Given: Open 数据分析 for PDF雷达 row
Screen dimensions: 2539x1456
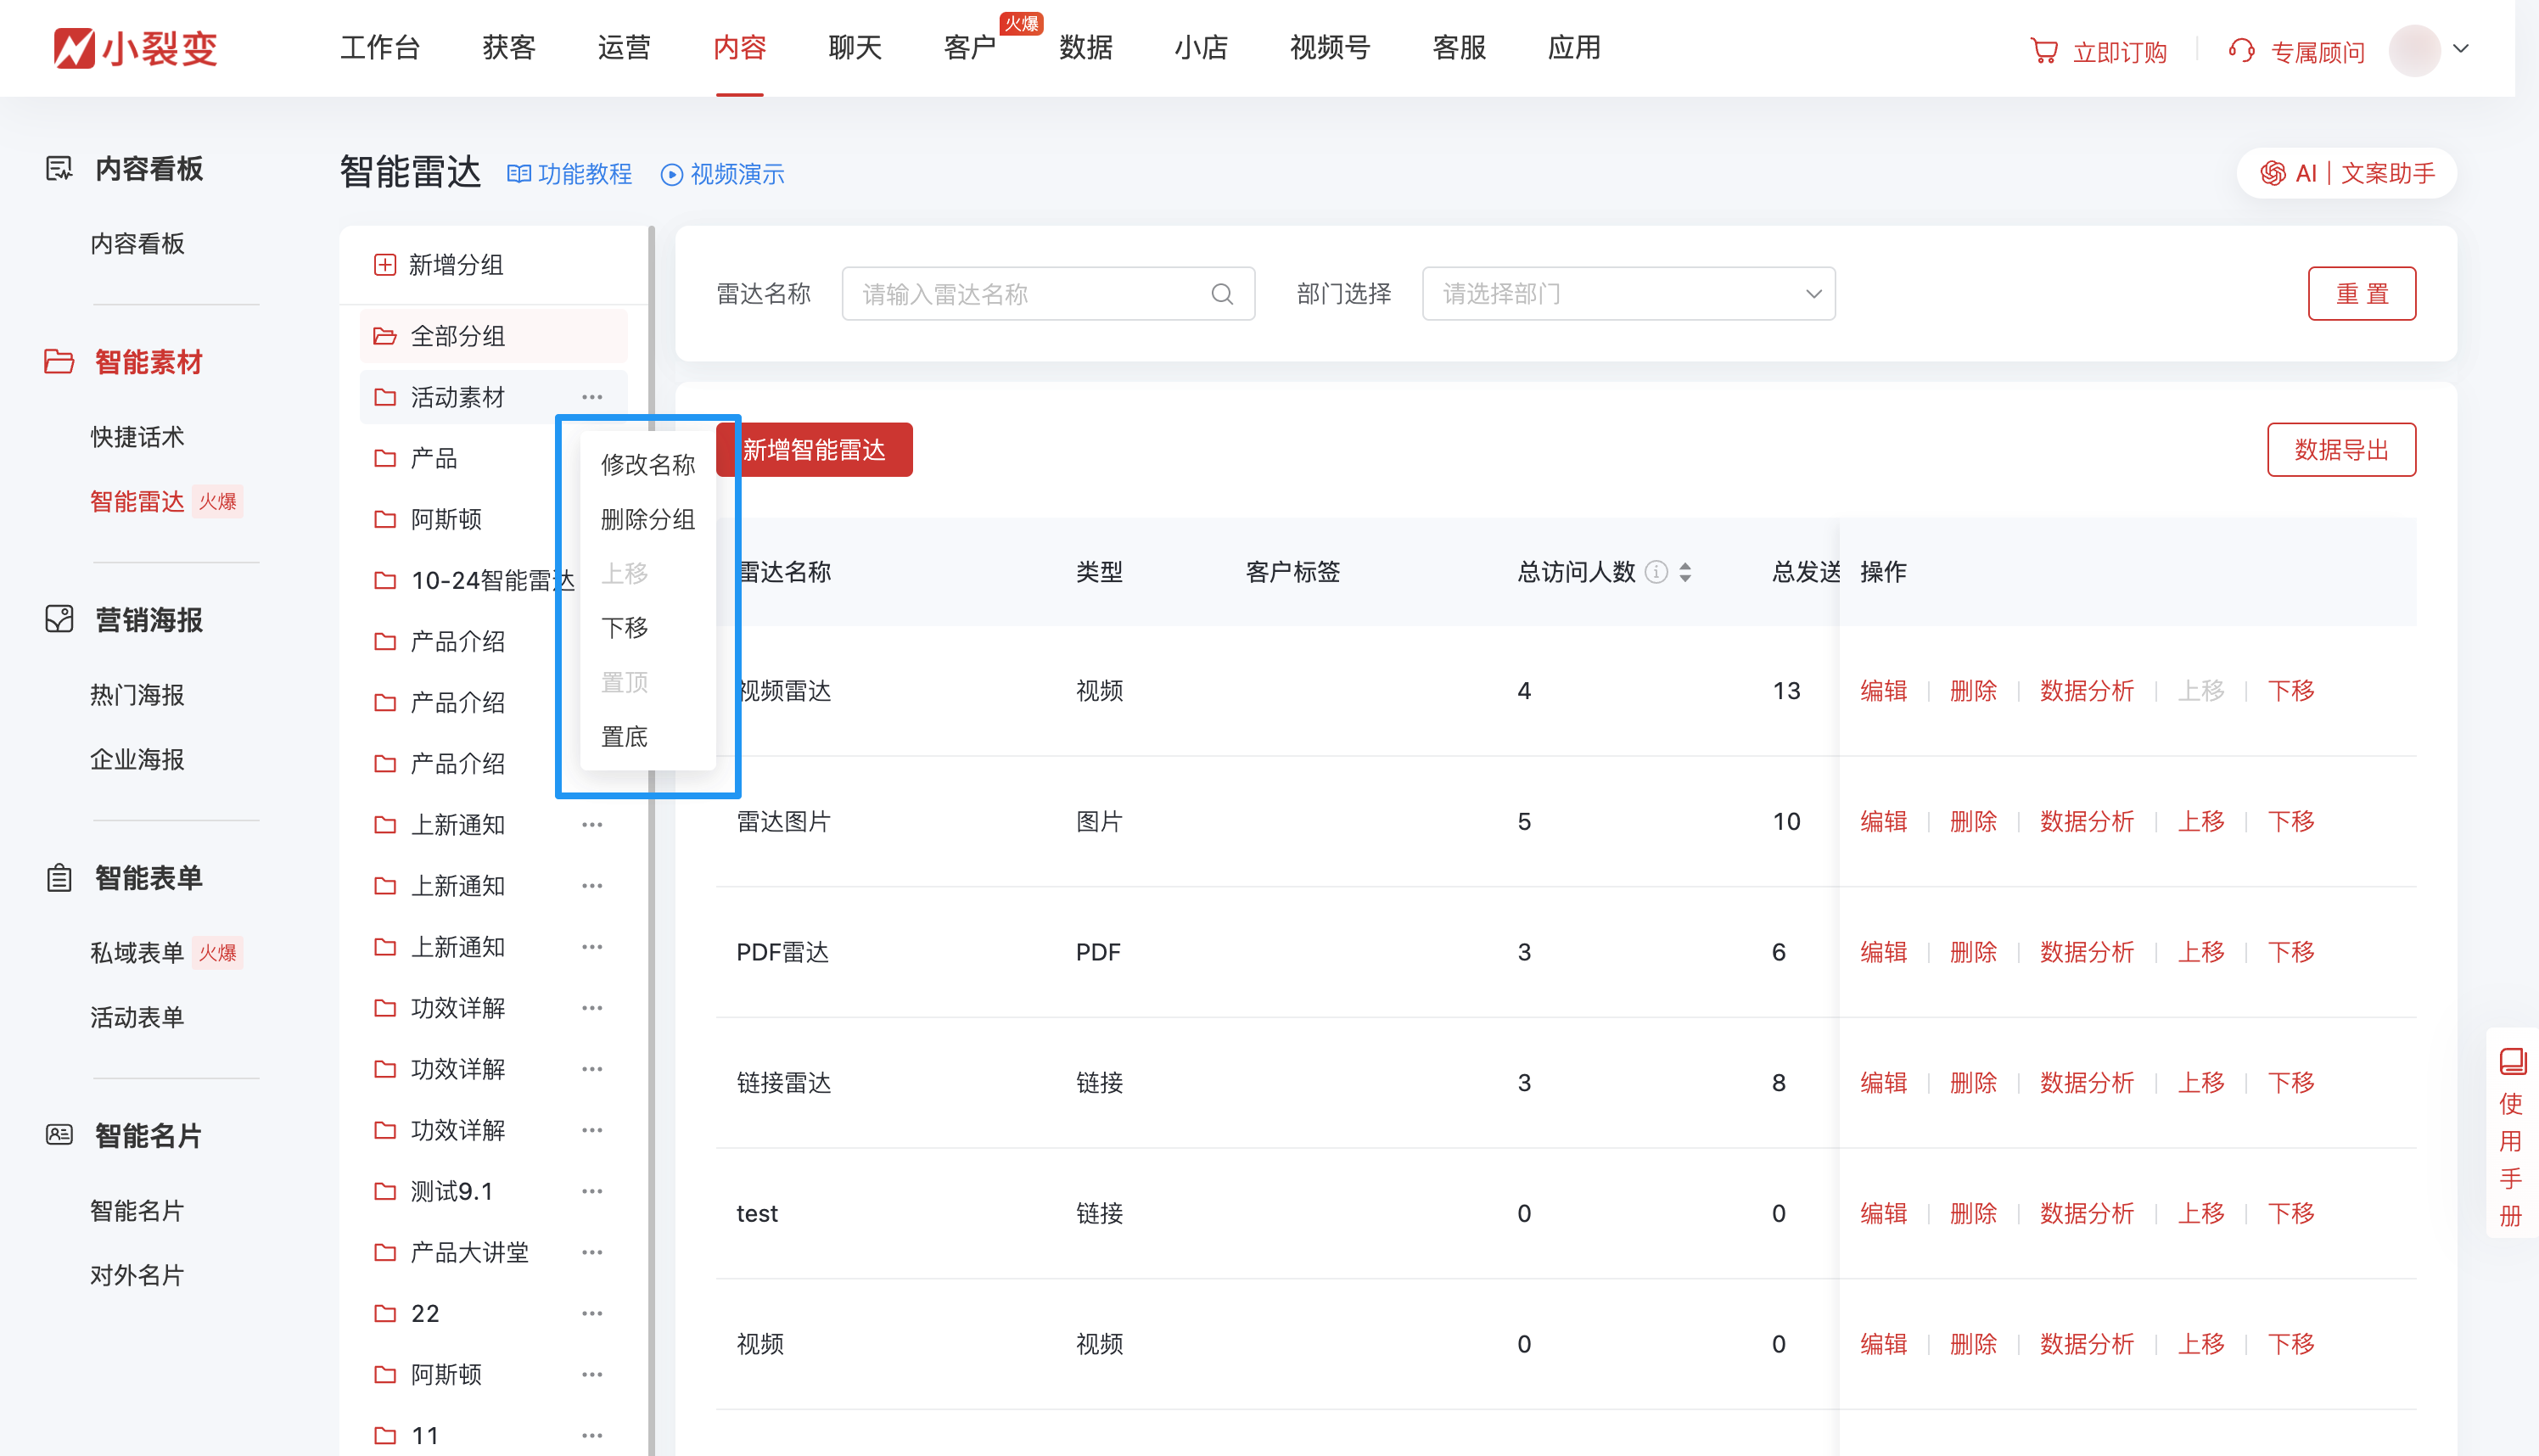Looking at the screenshot, I should (2087, 952).
